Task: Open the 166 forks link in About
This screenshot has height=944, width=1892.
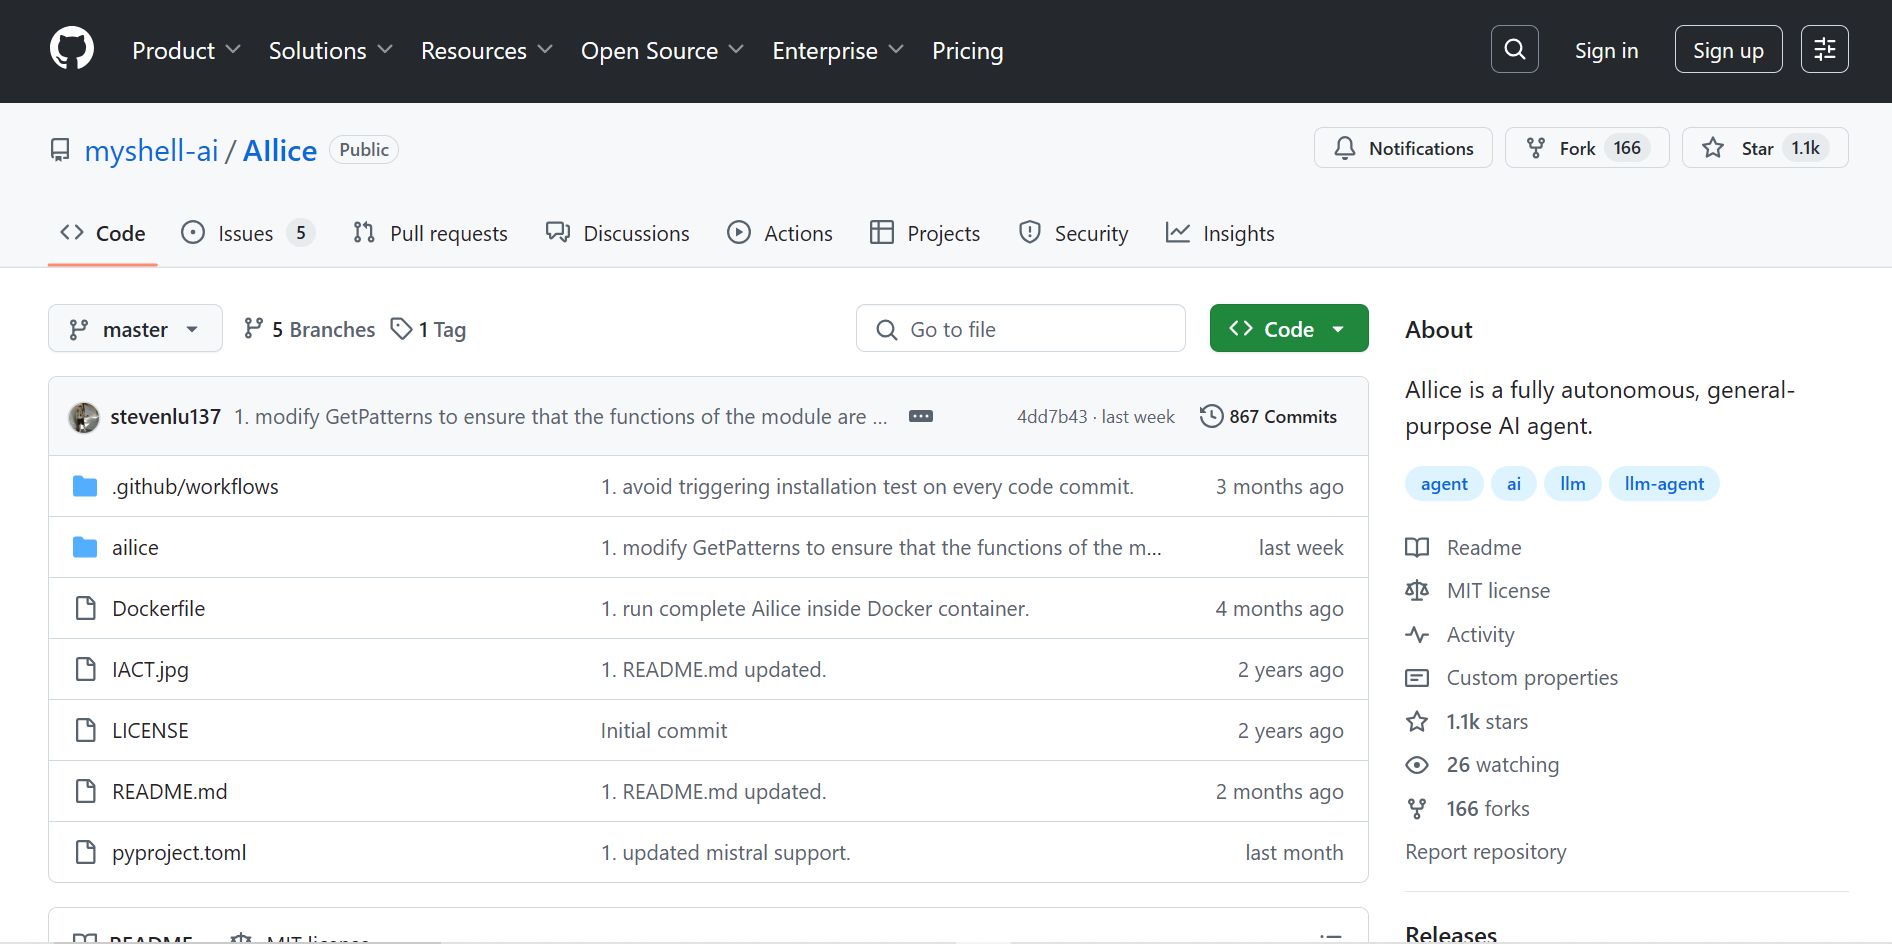Action: click(x=1468, y=809)
